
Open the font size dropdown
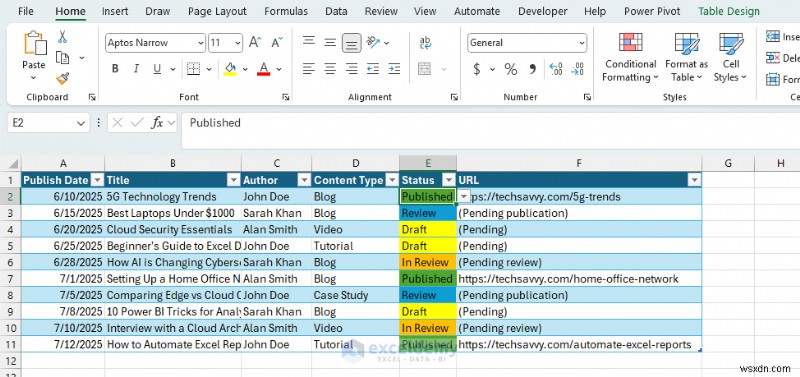pos(237,43)
